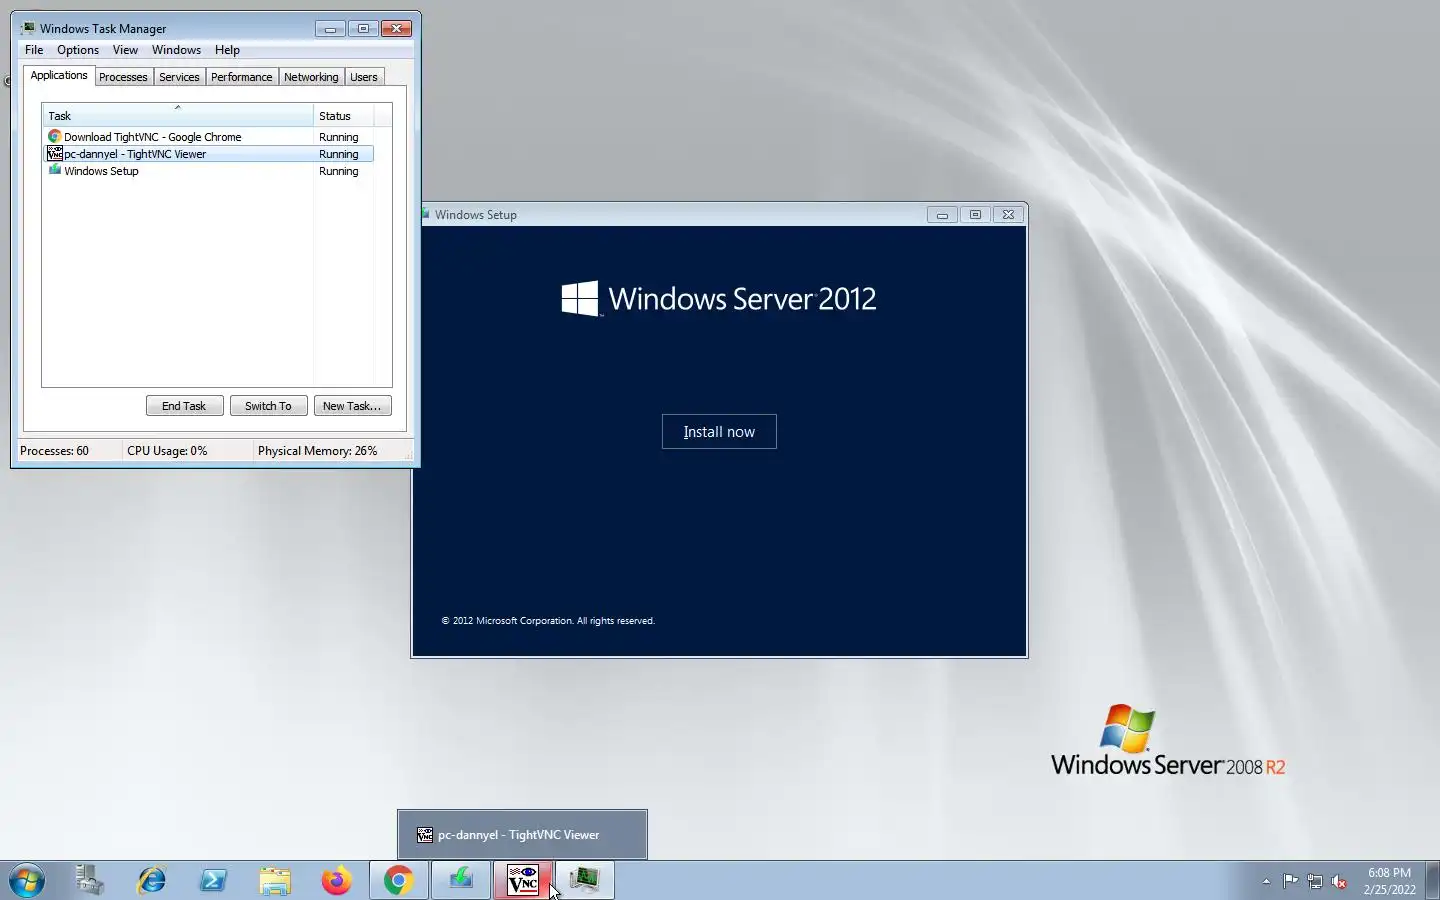Screen dimensions: 1440x900
Task: Click Install now in Windows Setup
Action: click(x=719, y=432)
